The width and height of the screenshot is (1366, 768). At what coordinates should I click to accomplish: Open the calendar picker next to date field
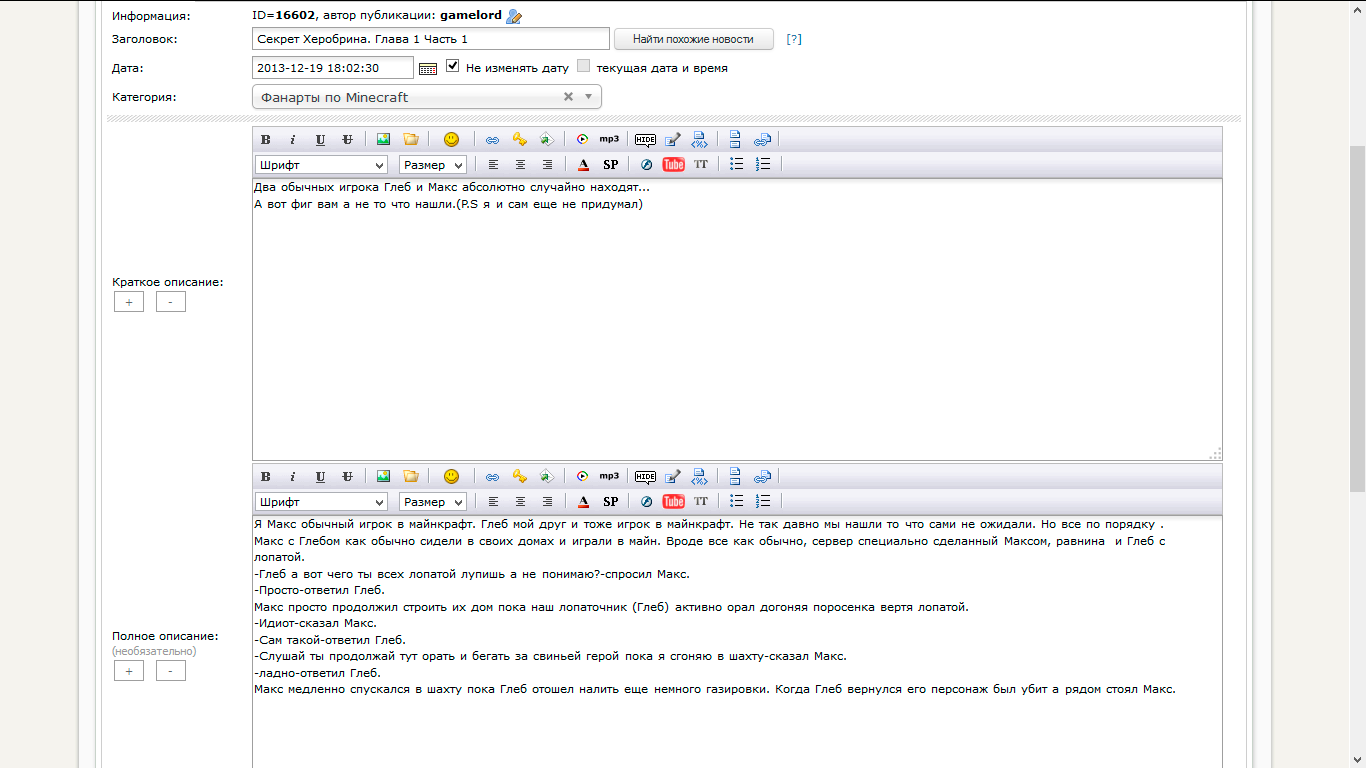coord(427,68)
